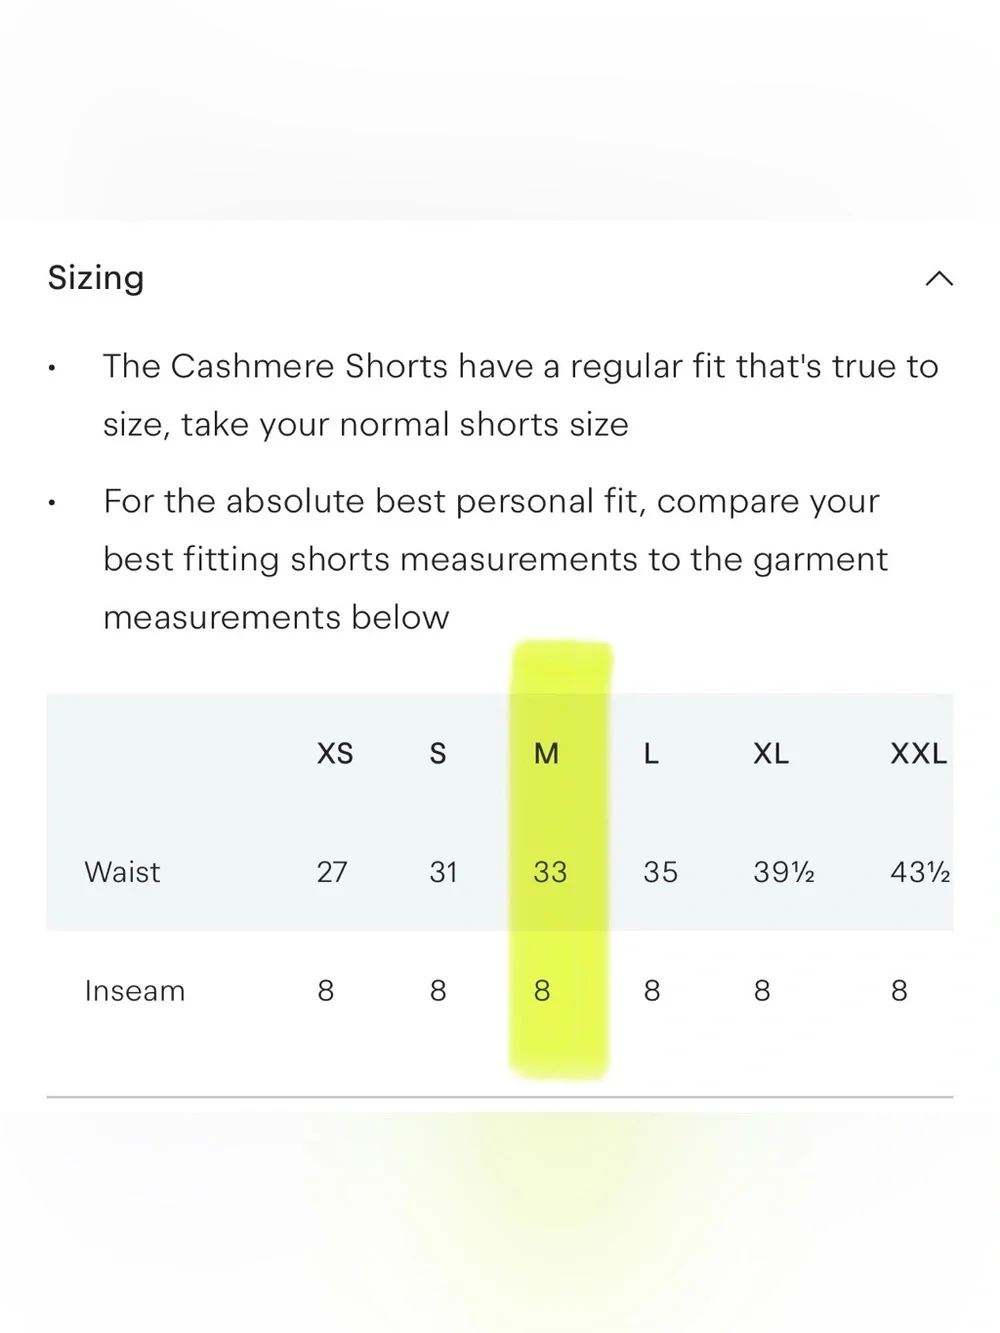Click the Sizing heading
Viewport: 1000px width, 1333px height.
96,278
